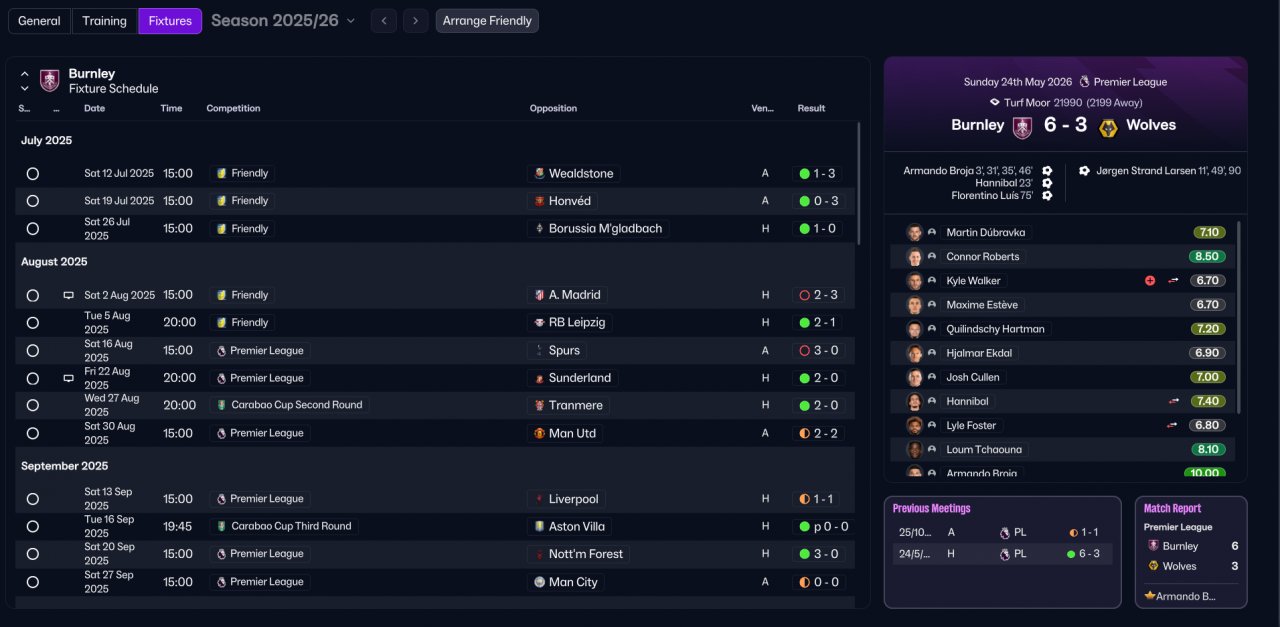Screen dimensions: 1280x627
Task: Open the 3 - 0 Spurs result
Action: tap(817, 350)
